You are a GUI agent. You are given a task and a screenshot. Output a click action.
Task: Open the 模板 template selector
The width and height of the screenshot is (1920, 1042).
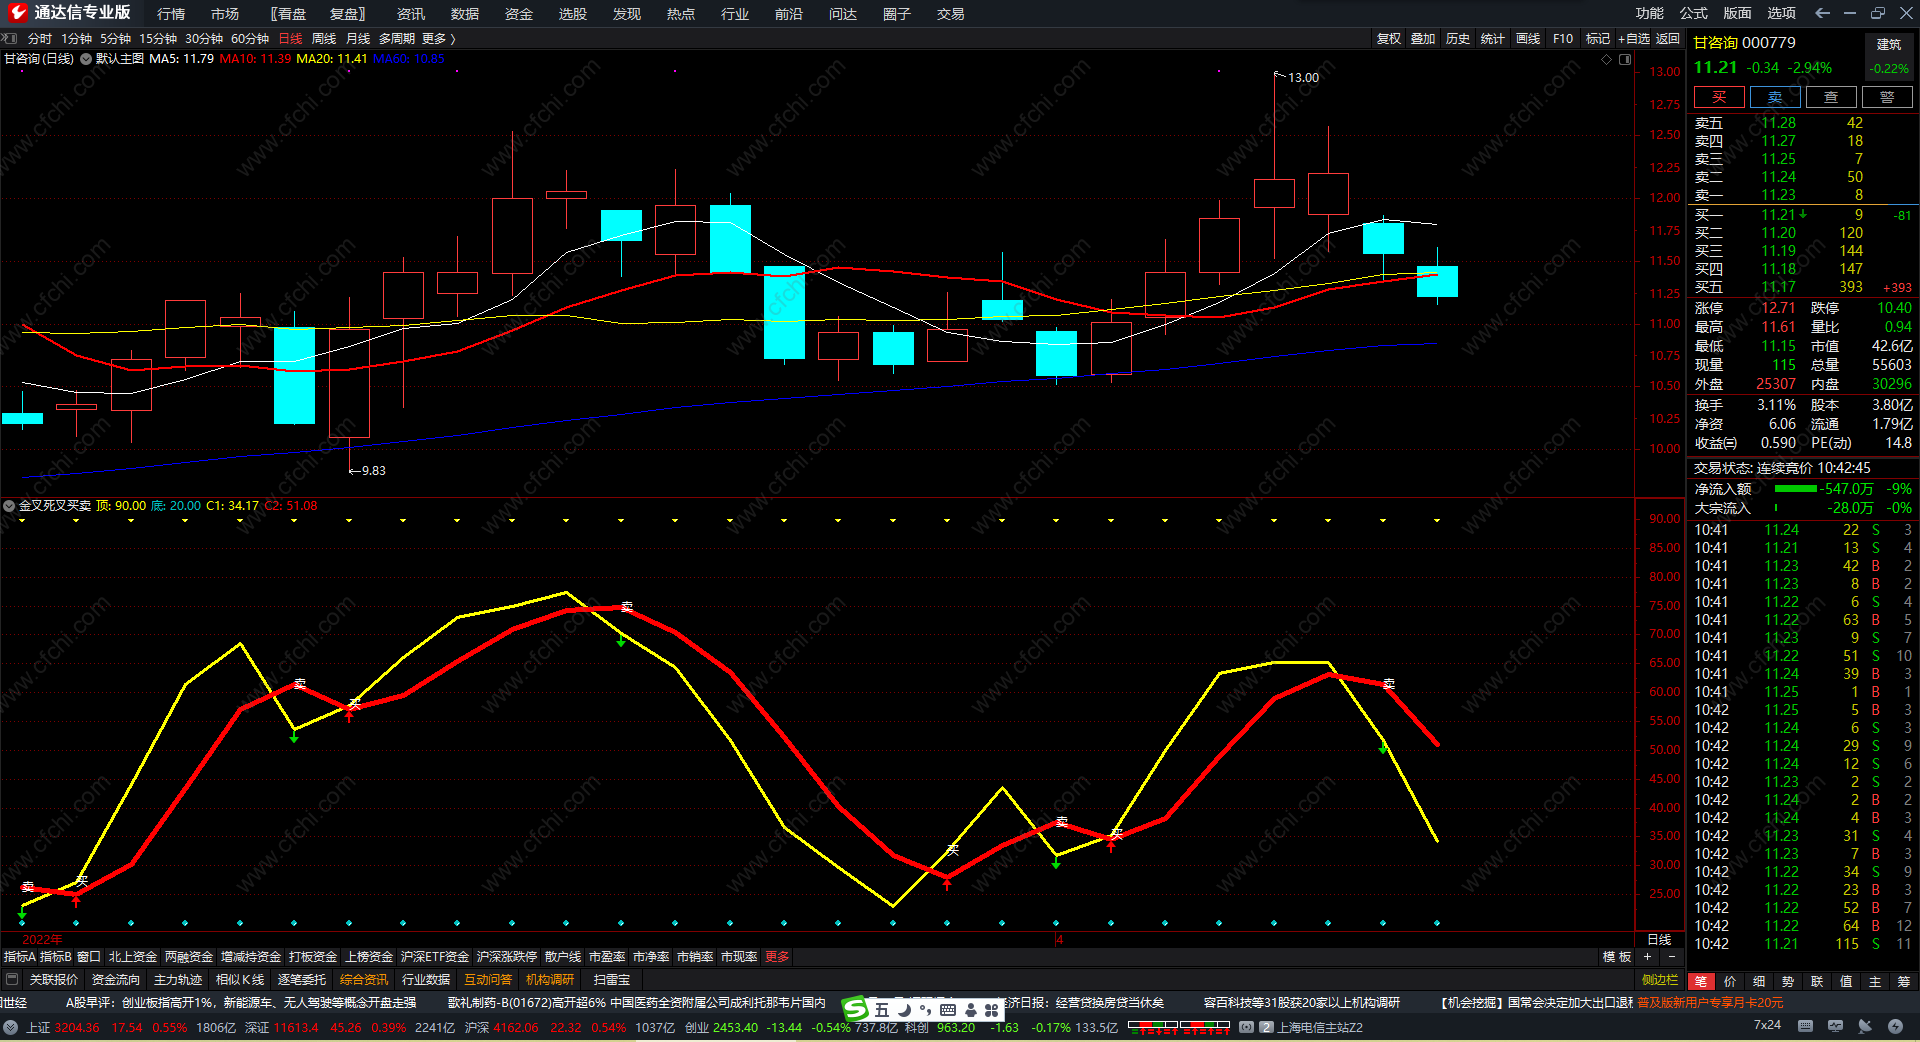click(1617, 957)
